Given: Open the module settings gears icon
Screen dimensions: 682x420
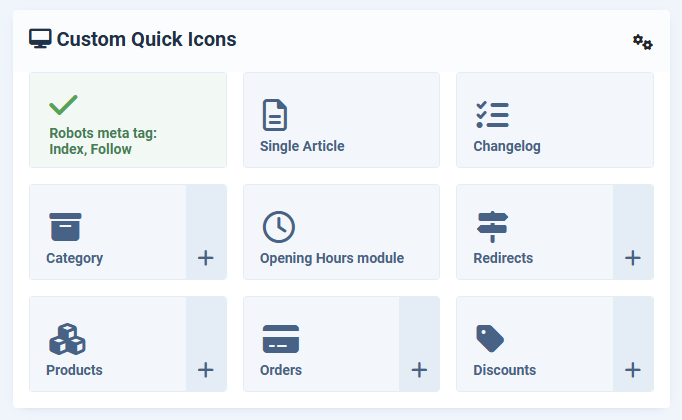Looking at the screenshot, I should [642, 42].
